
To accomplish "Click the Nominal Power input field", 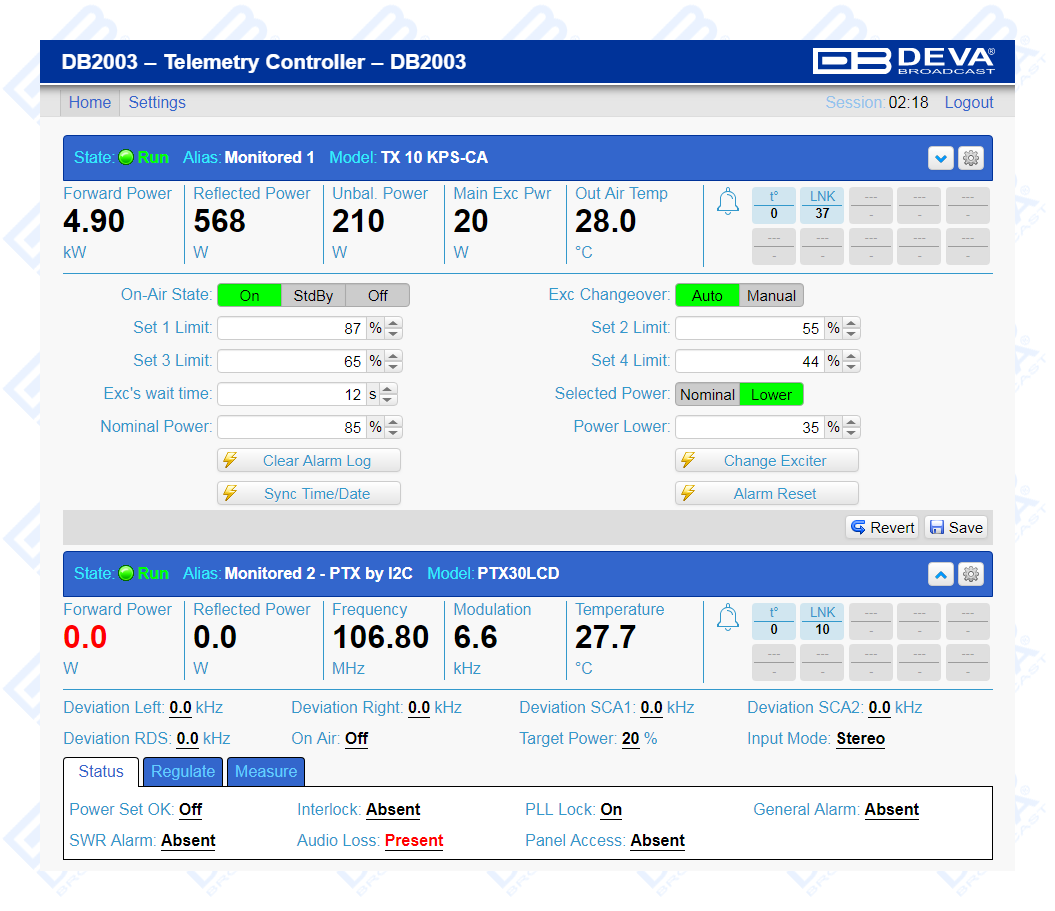I will pyautogui.click(x=290, y=427).
